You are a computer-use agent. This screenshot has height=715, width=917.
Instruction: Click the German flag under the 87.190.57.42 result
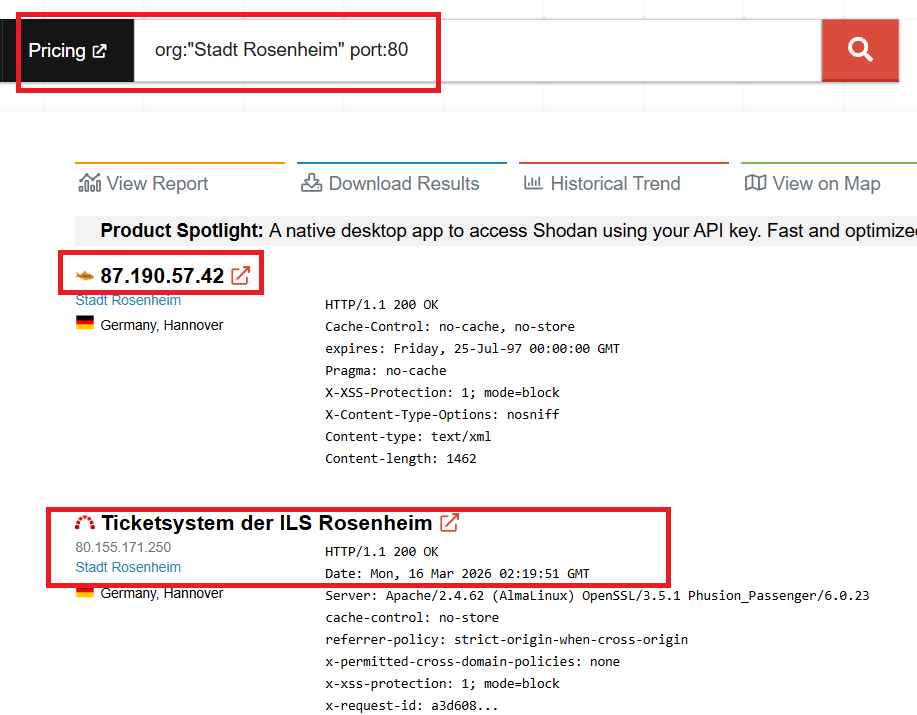(85, 324)
